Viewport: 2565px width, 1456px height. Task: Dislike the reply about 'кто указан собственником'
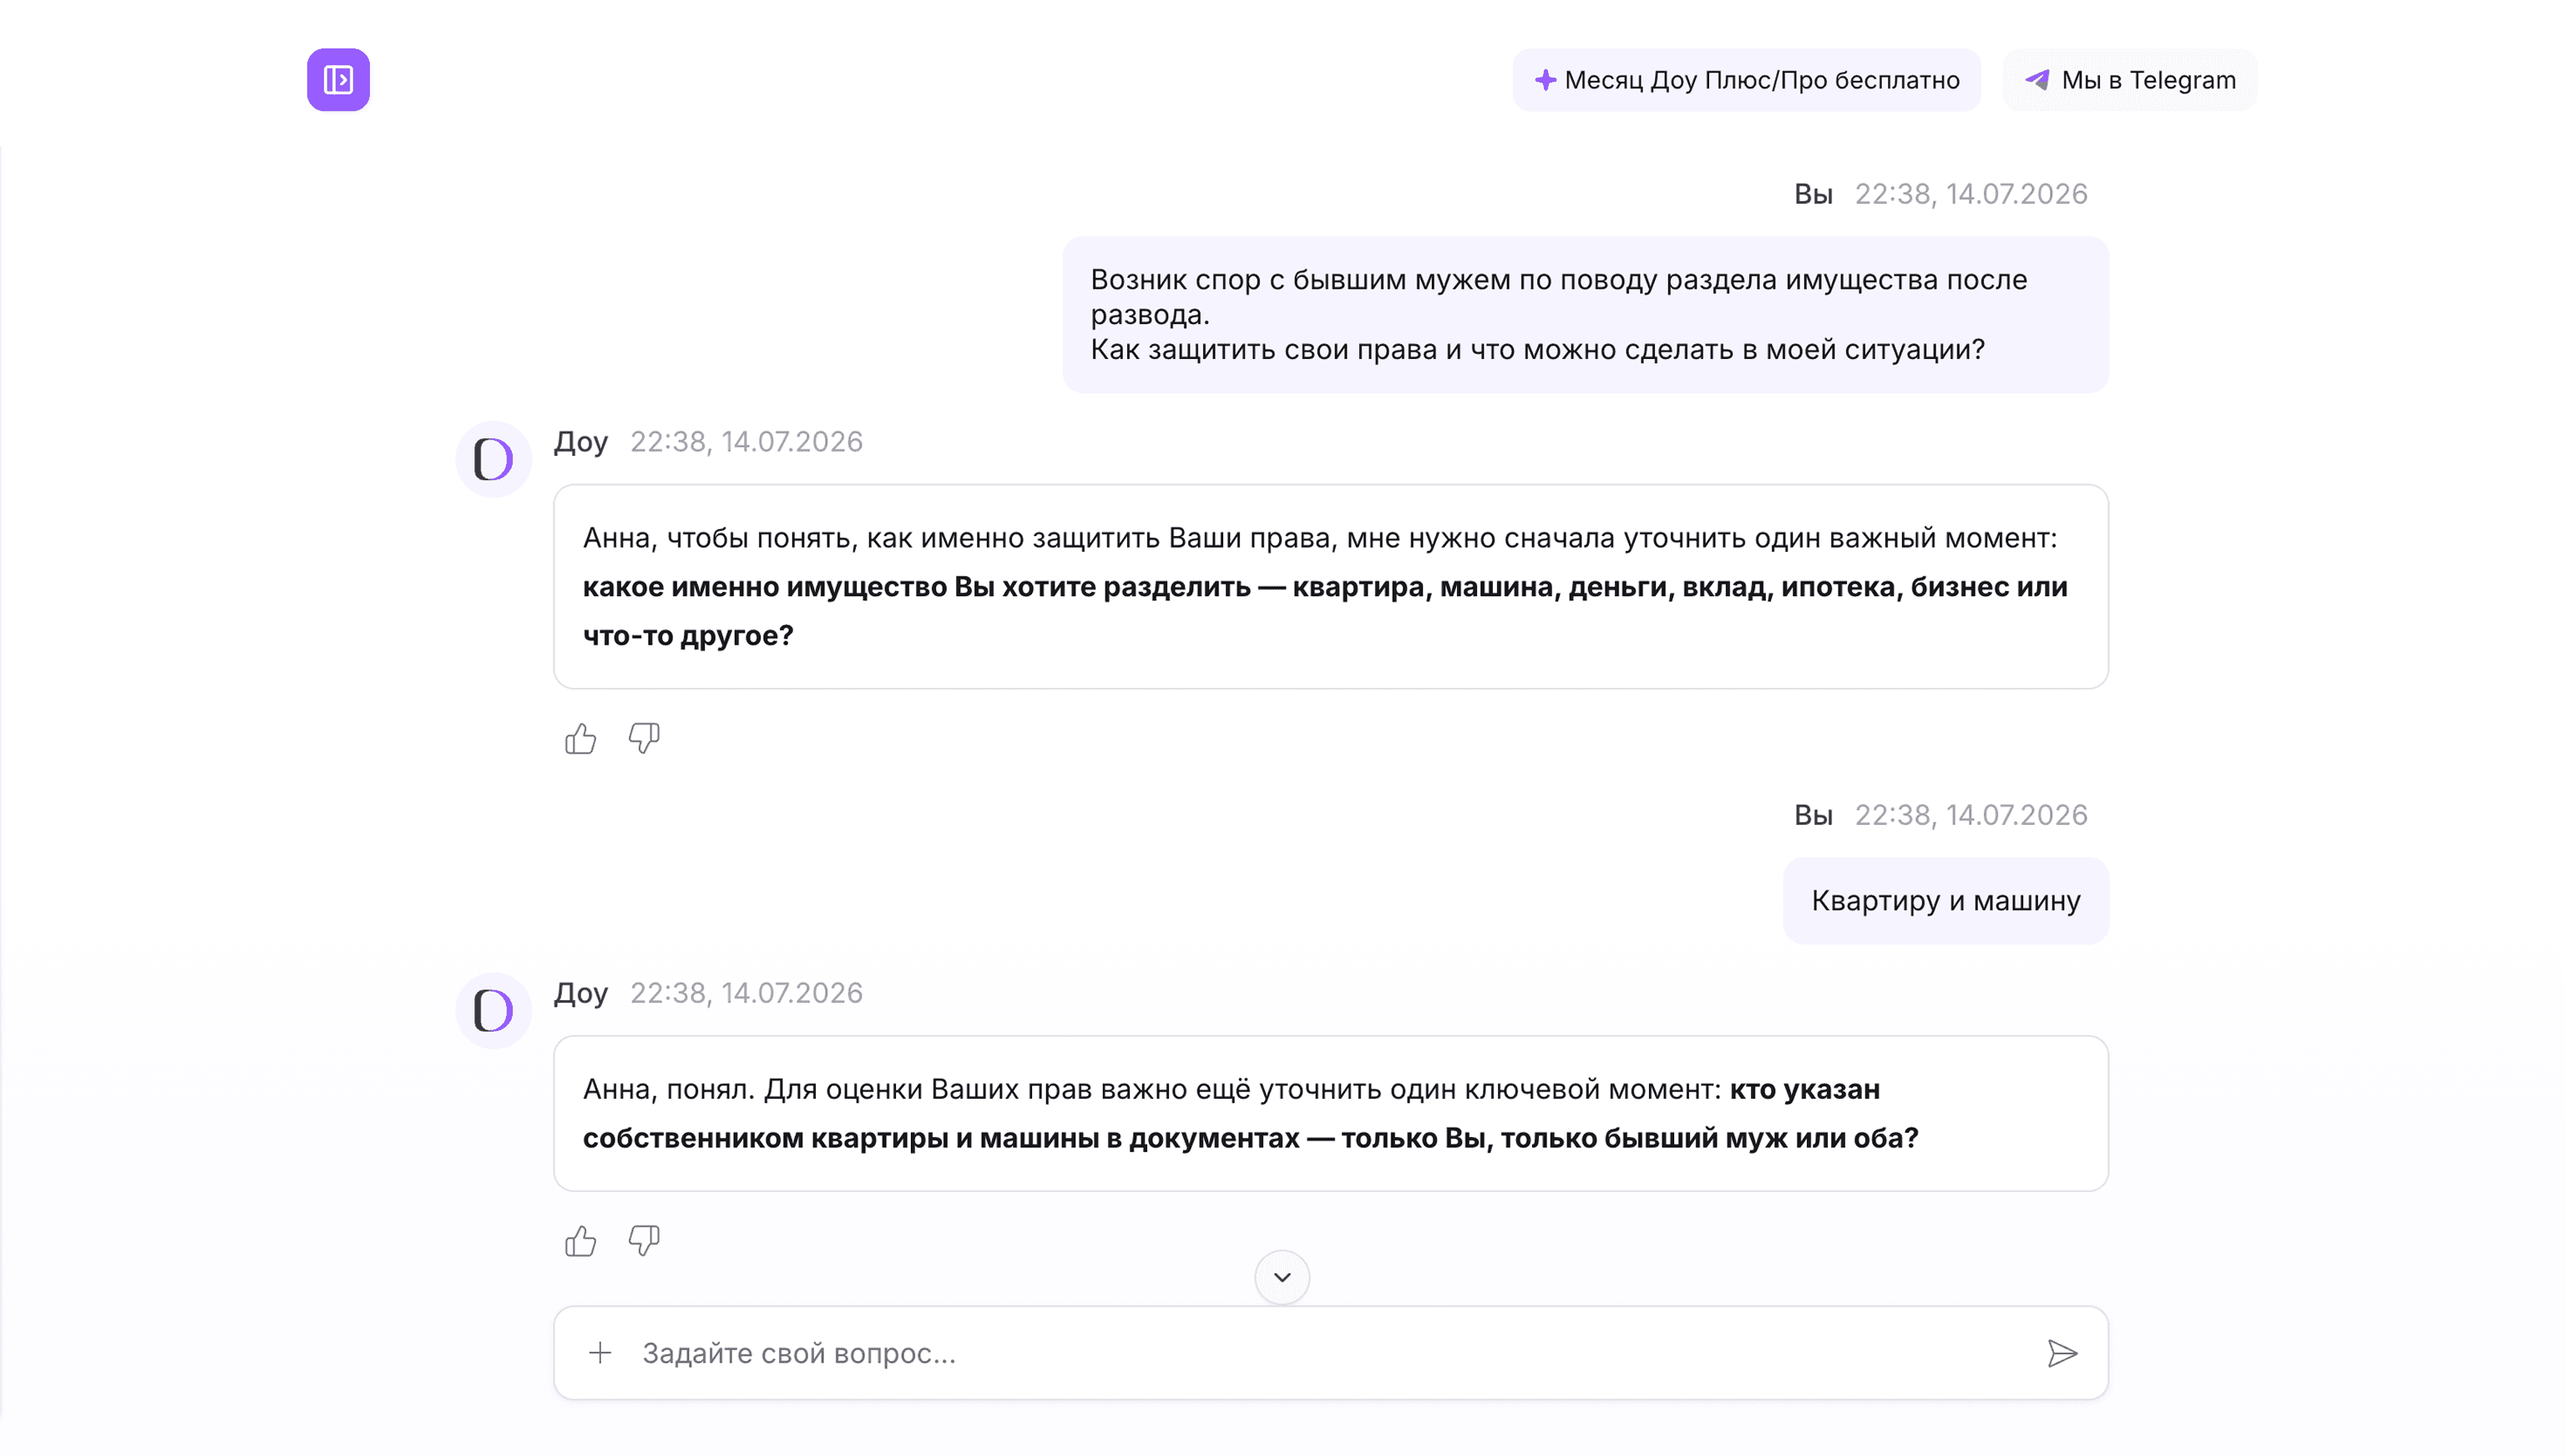[x=644, y=1241]
